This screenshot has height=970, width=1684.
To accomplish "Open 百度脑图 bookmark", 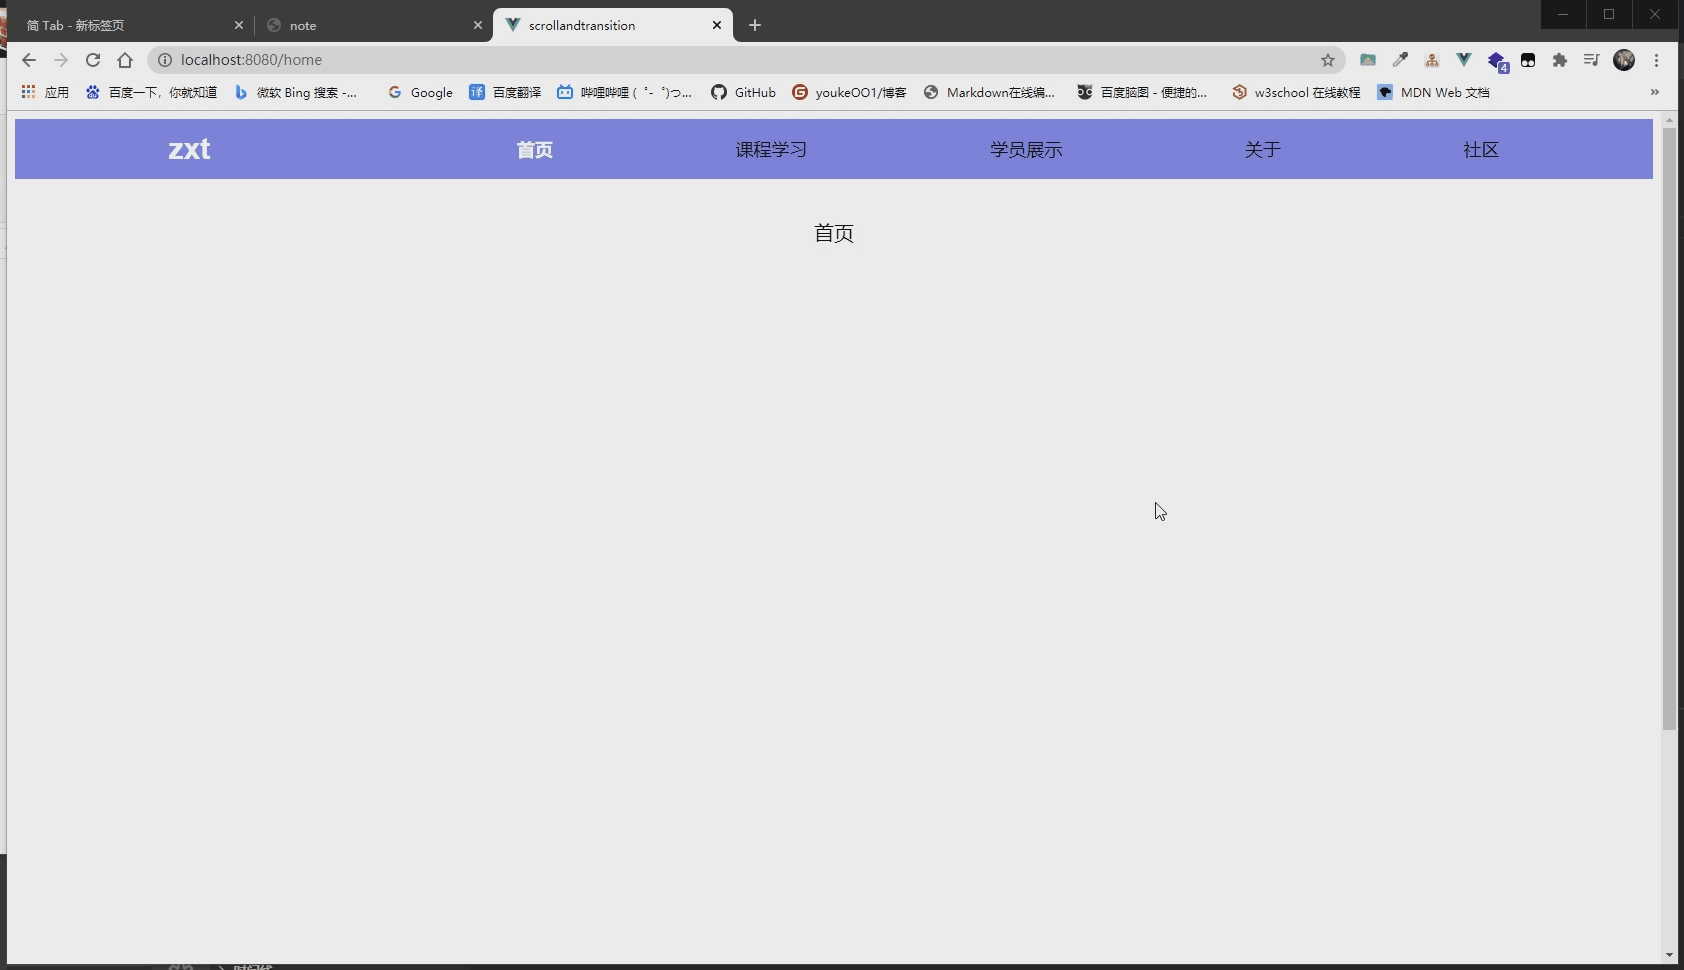I will click(x=1142, y=92).
